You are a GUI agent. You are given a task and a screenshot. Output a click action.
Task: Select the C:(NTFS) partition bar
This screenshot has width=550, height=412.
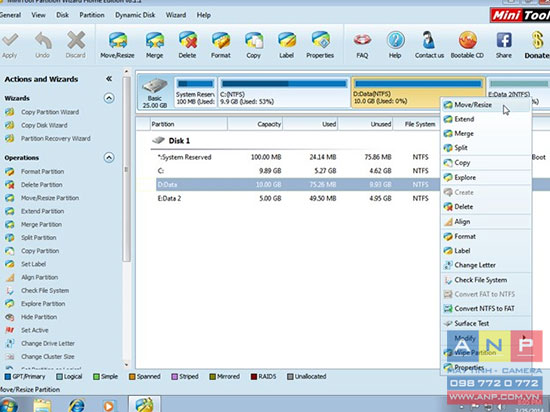tap(284, 93)
